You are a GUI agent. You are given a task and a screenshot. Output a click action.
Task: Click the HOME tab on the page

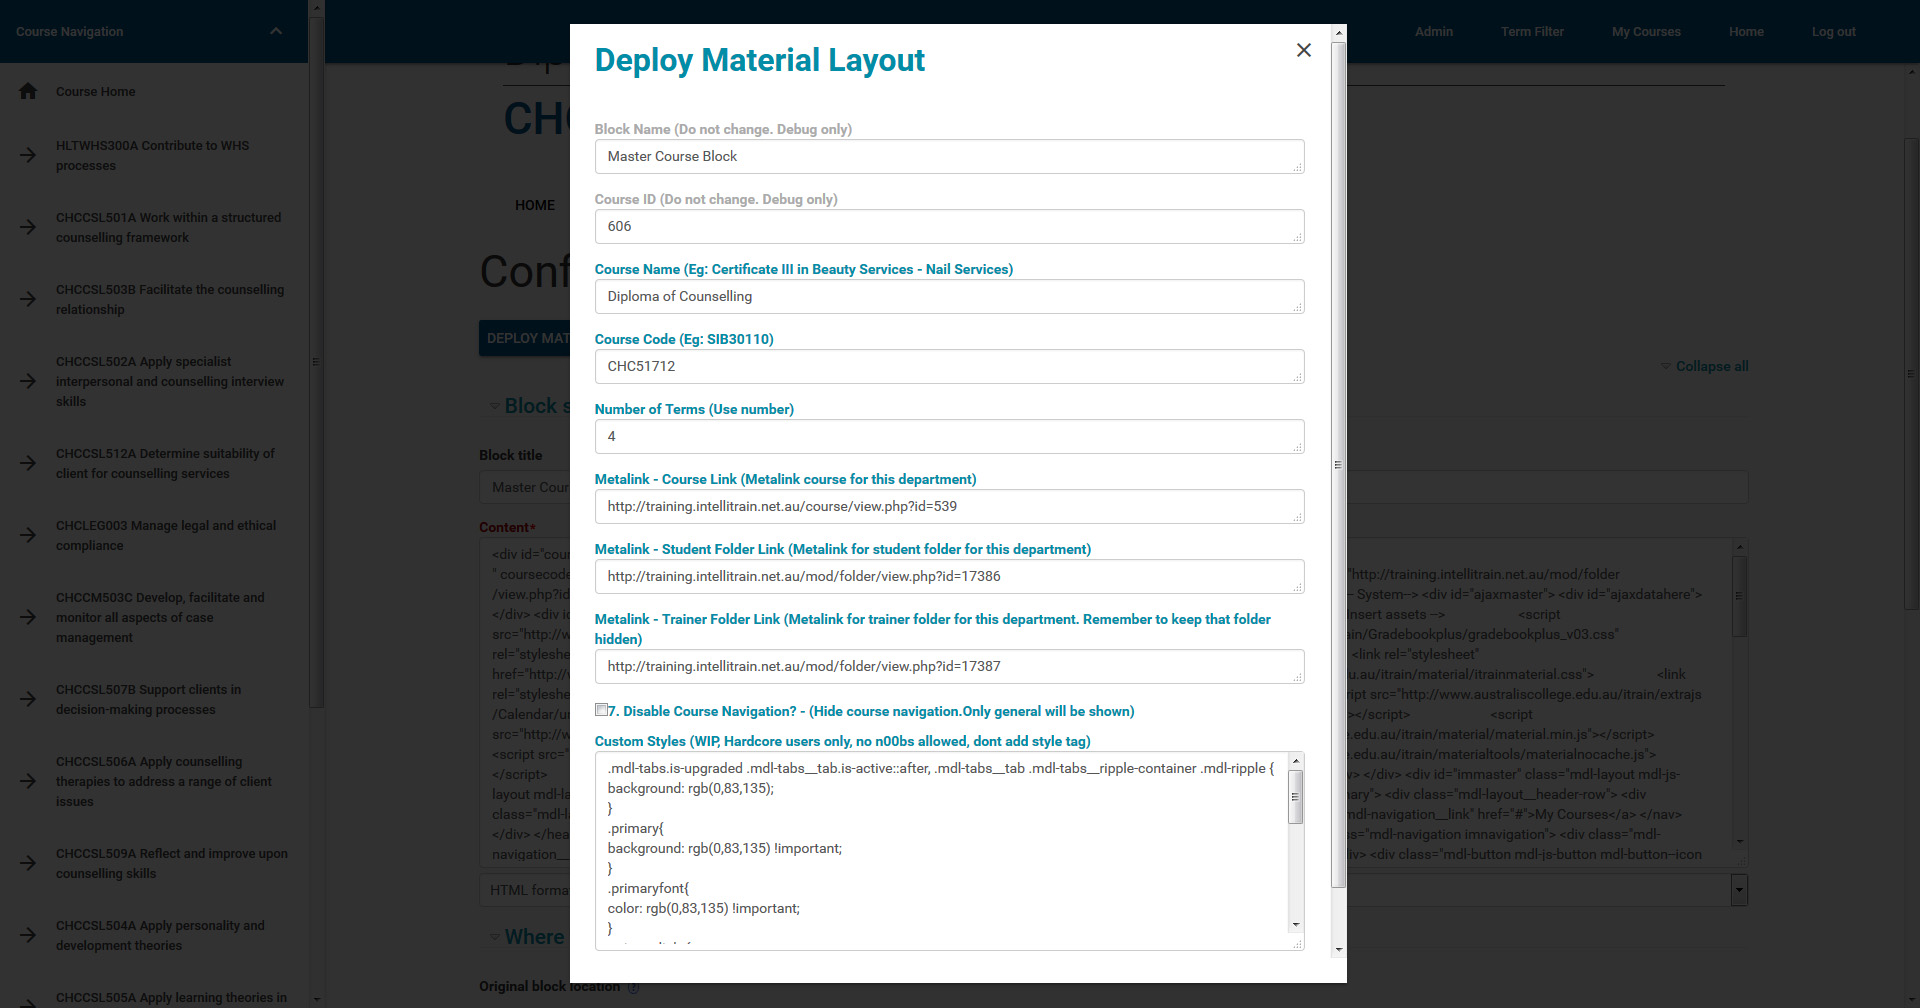click(x=535, y=205)
